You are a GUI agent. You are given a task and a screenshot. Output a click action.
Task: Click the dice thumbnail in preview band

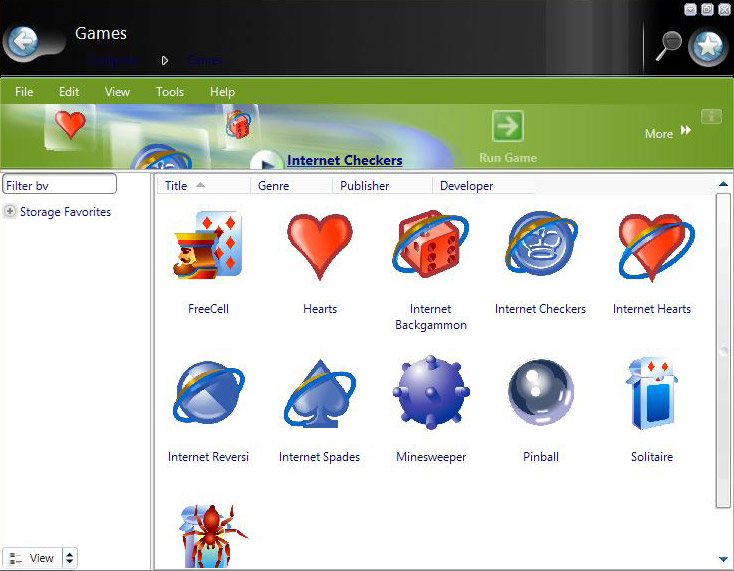coord(238,124)
